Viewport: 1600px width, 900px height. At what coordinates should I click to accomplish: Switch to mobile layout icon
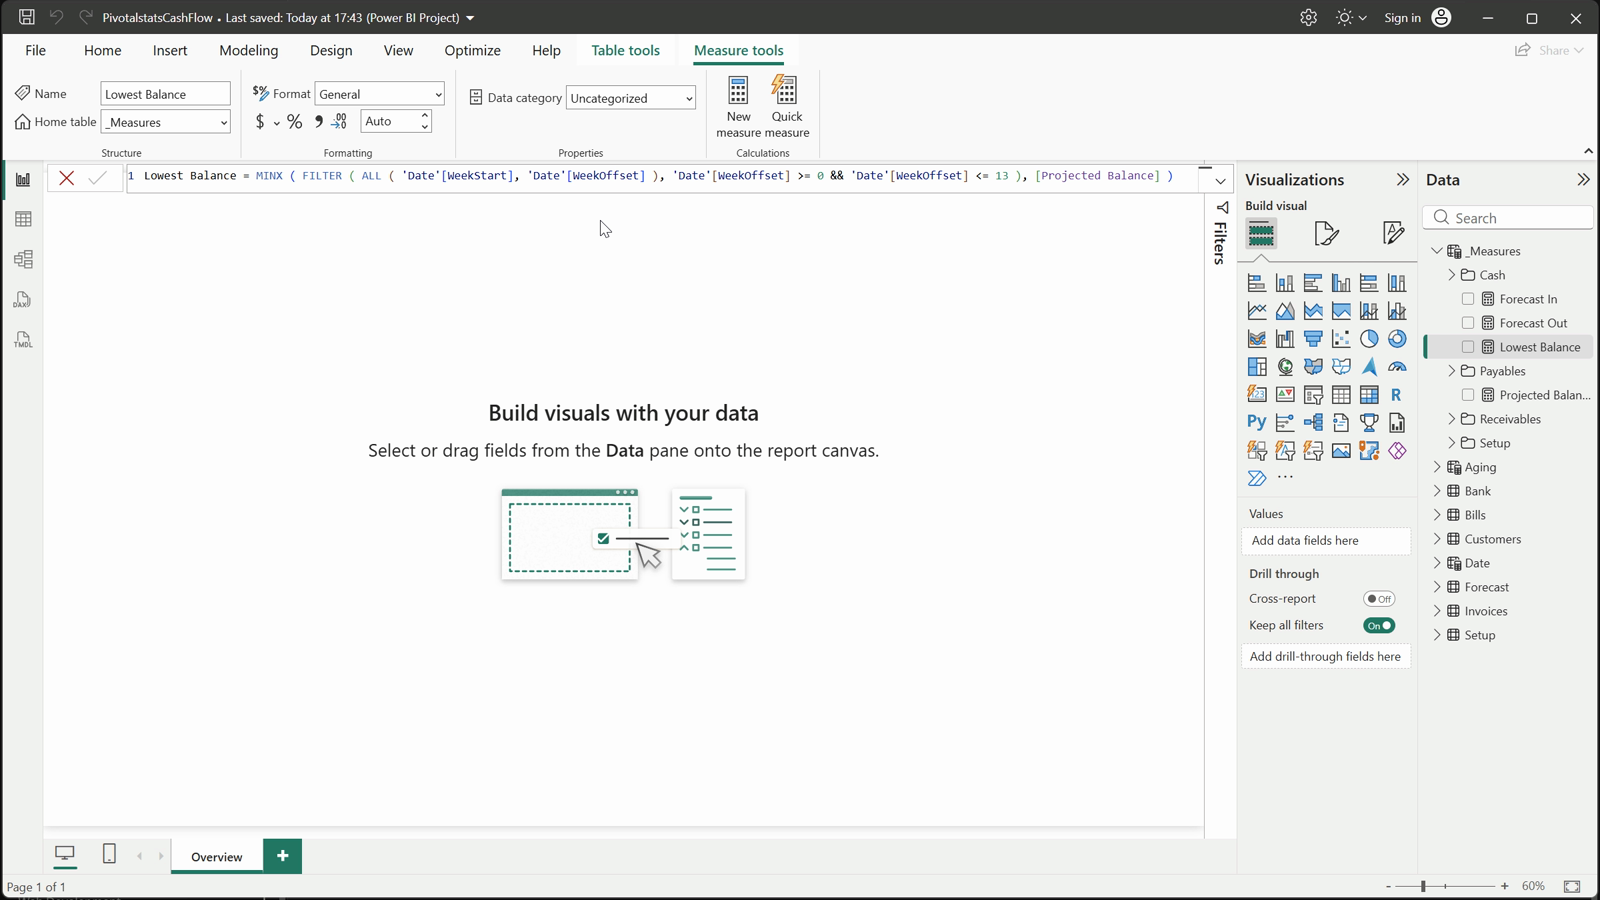[x=110, y=854]
